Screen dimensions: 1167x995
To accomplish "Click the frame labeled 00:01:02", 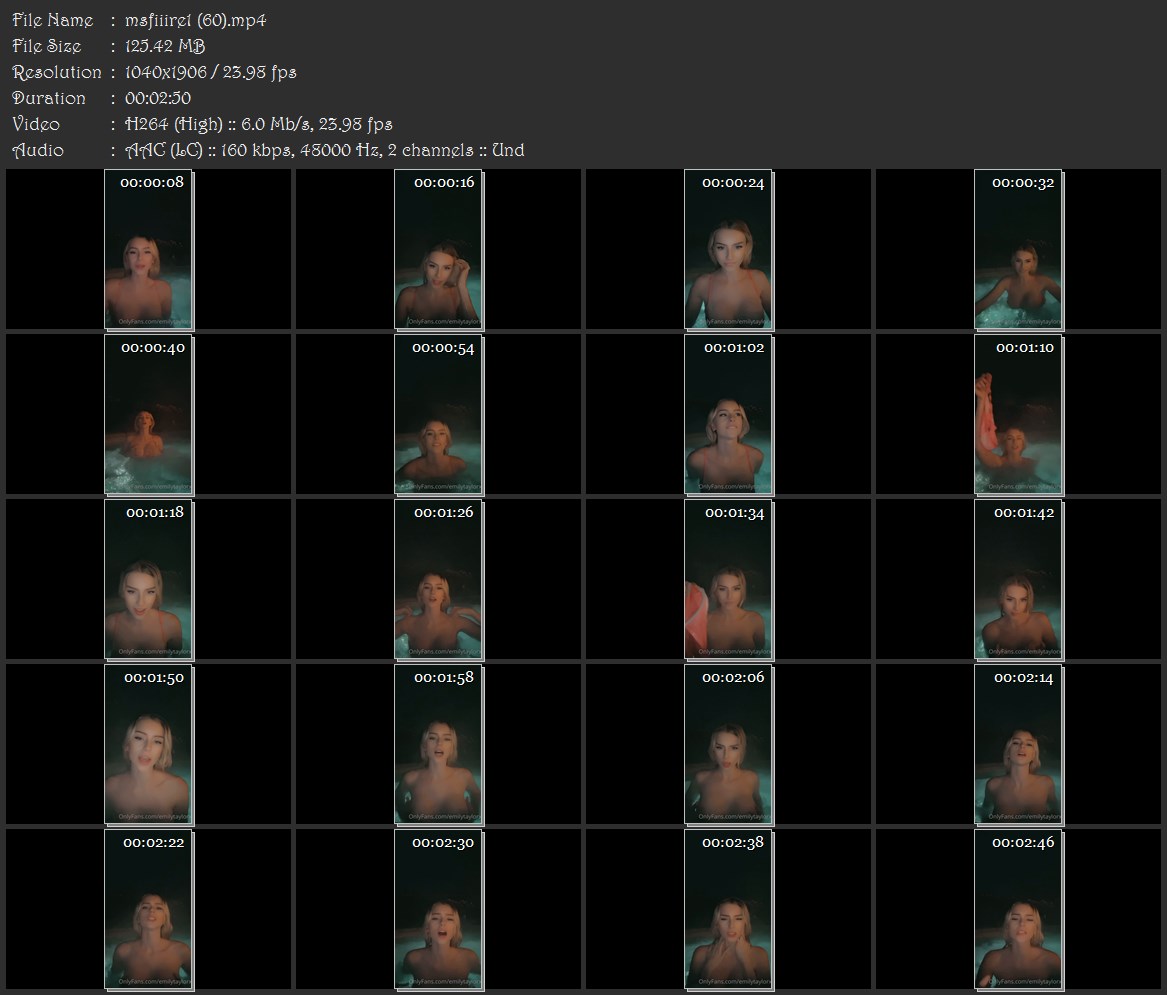I will coord(729,415).
